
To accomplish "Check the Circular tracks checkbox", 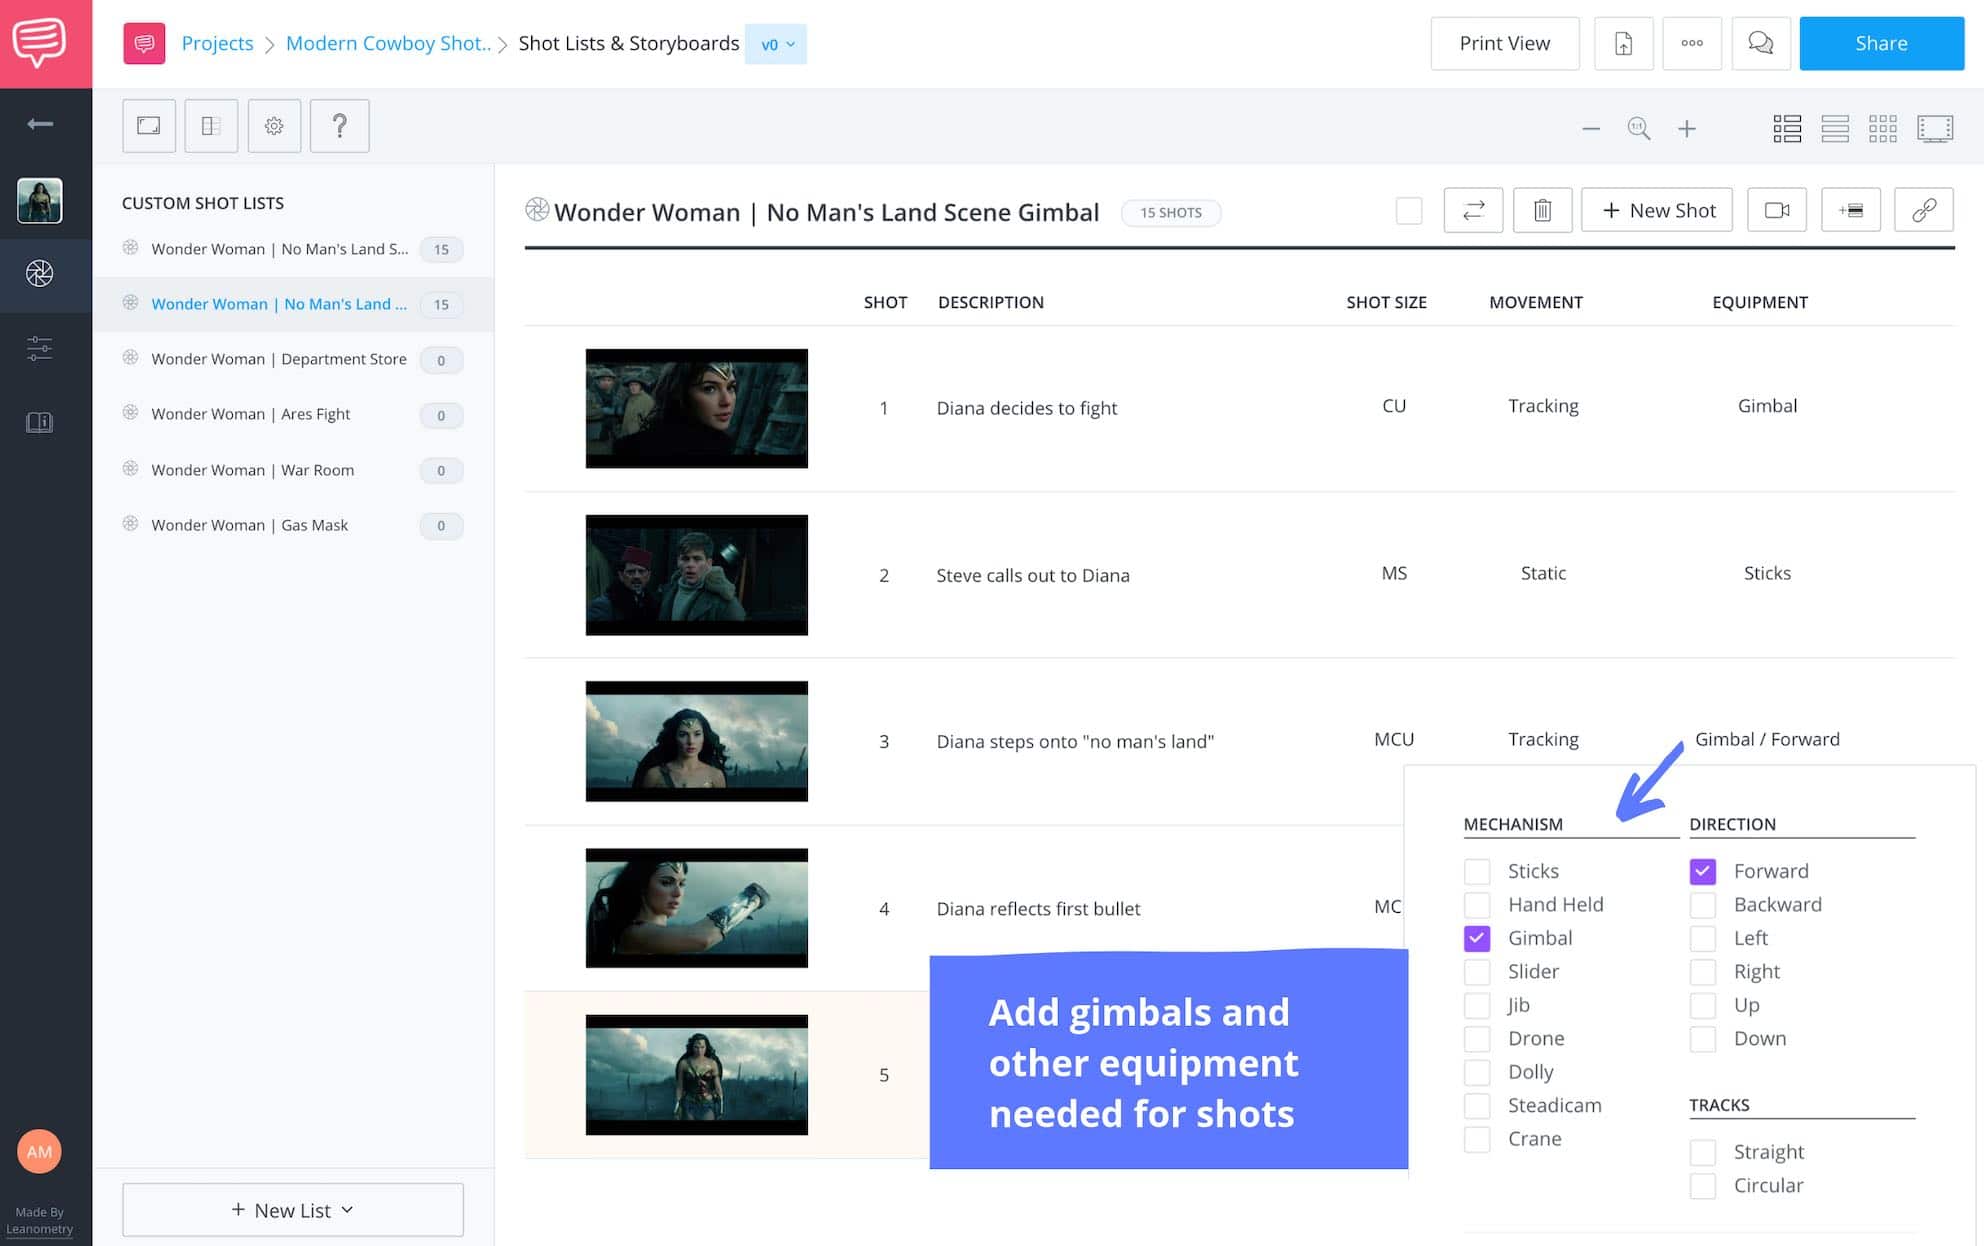I will pos(1703,1186).
